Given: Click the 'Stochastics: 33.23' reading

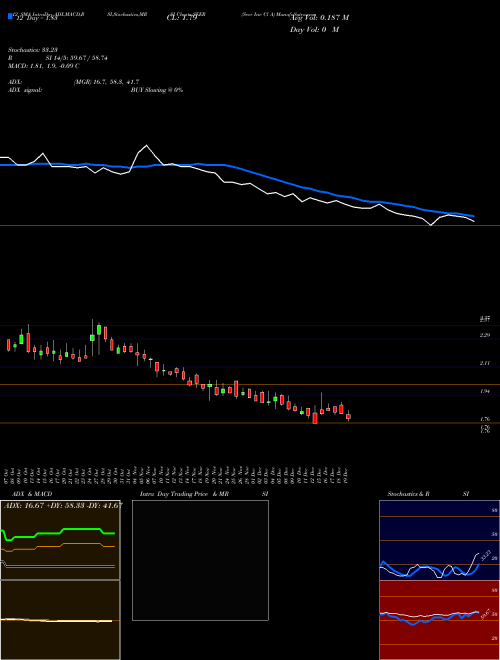Looking at the screenshot, I should click(x=32, y=50).
